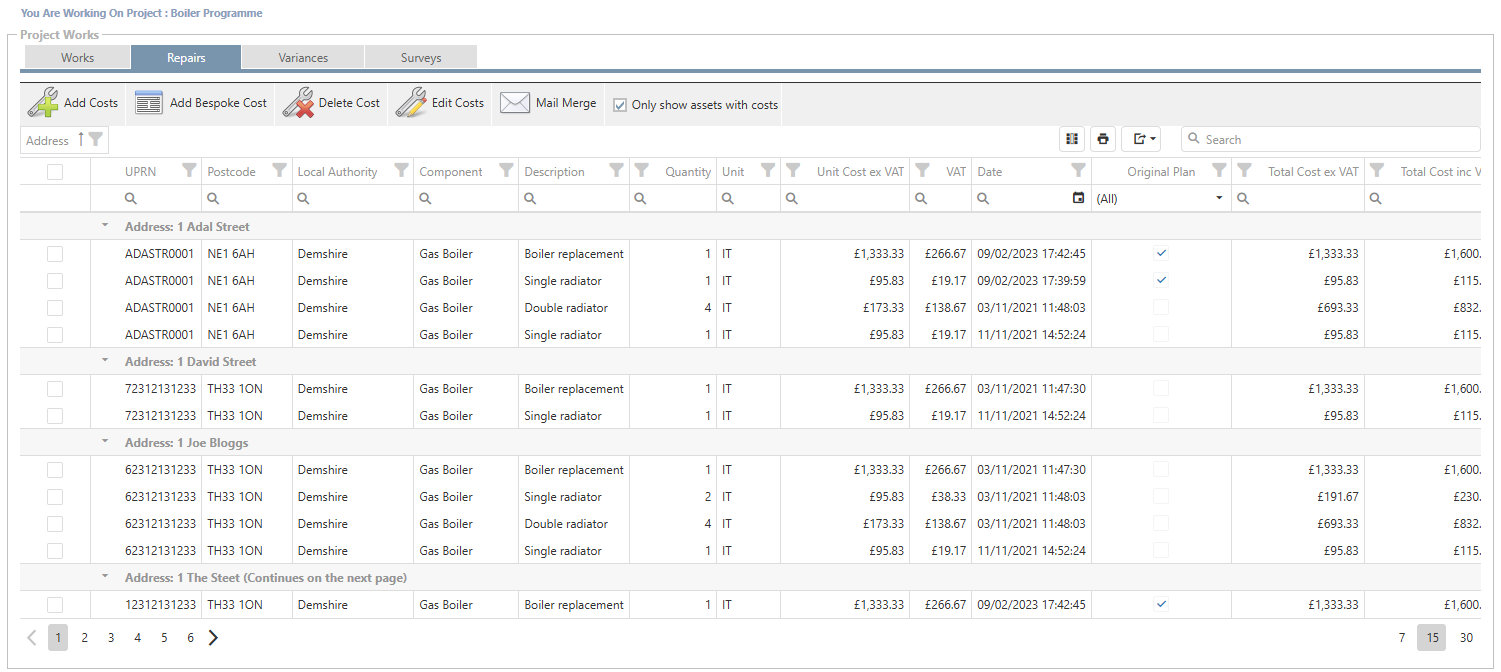Viewport: 1501px width, 672px height.
Task: Go to page 3 of results
Action: [111, 638]
